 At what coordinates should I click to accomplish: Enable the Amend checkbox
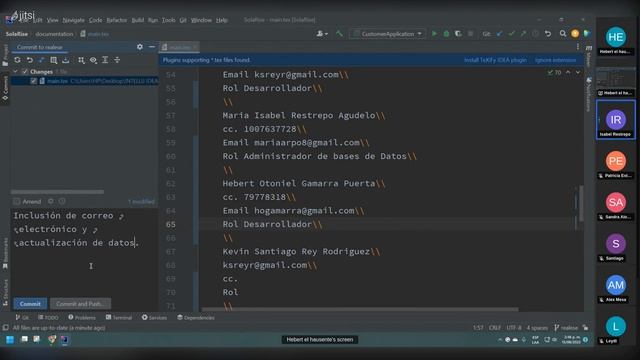[17, 201]
